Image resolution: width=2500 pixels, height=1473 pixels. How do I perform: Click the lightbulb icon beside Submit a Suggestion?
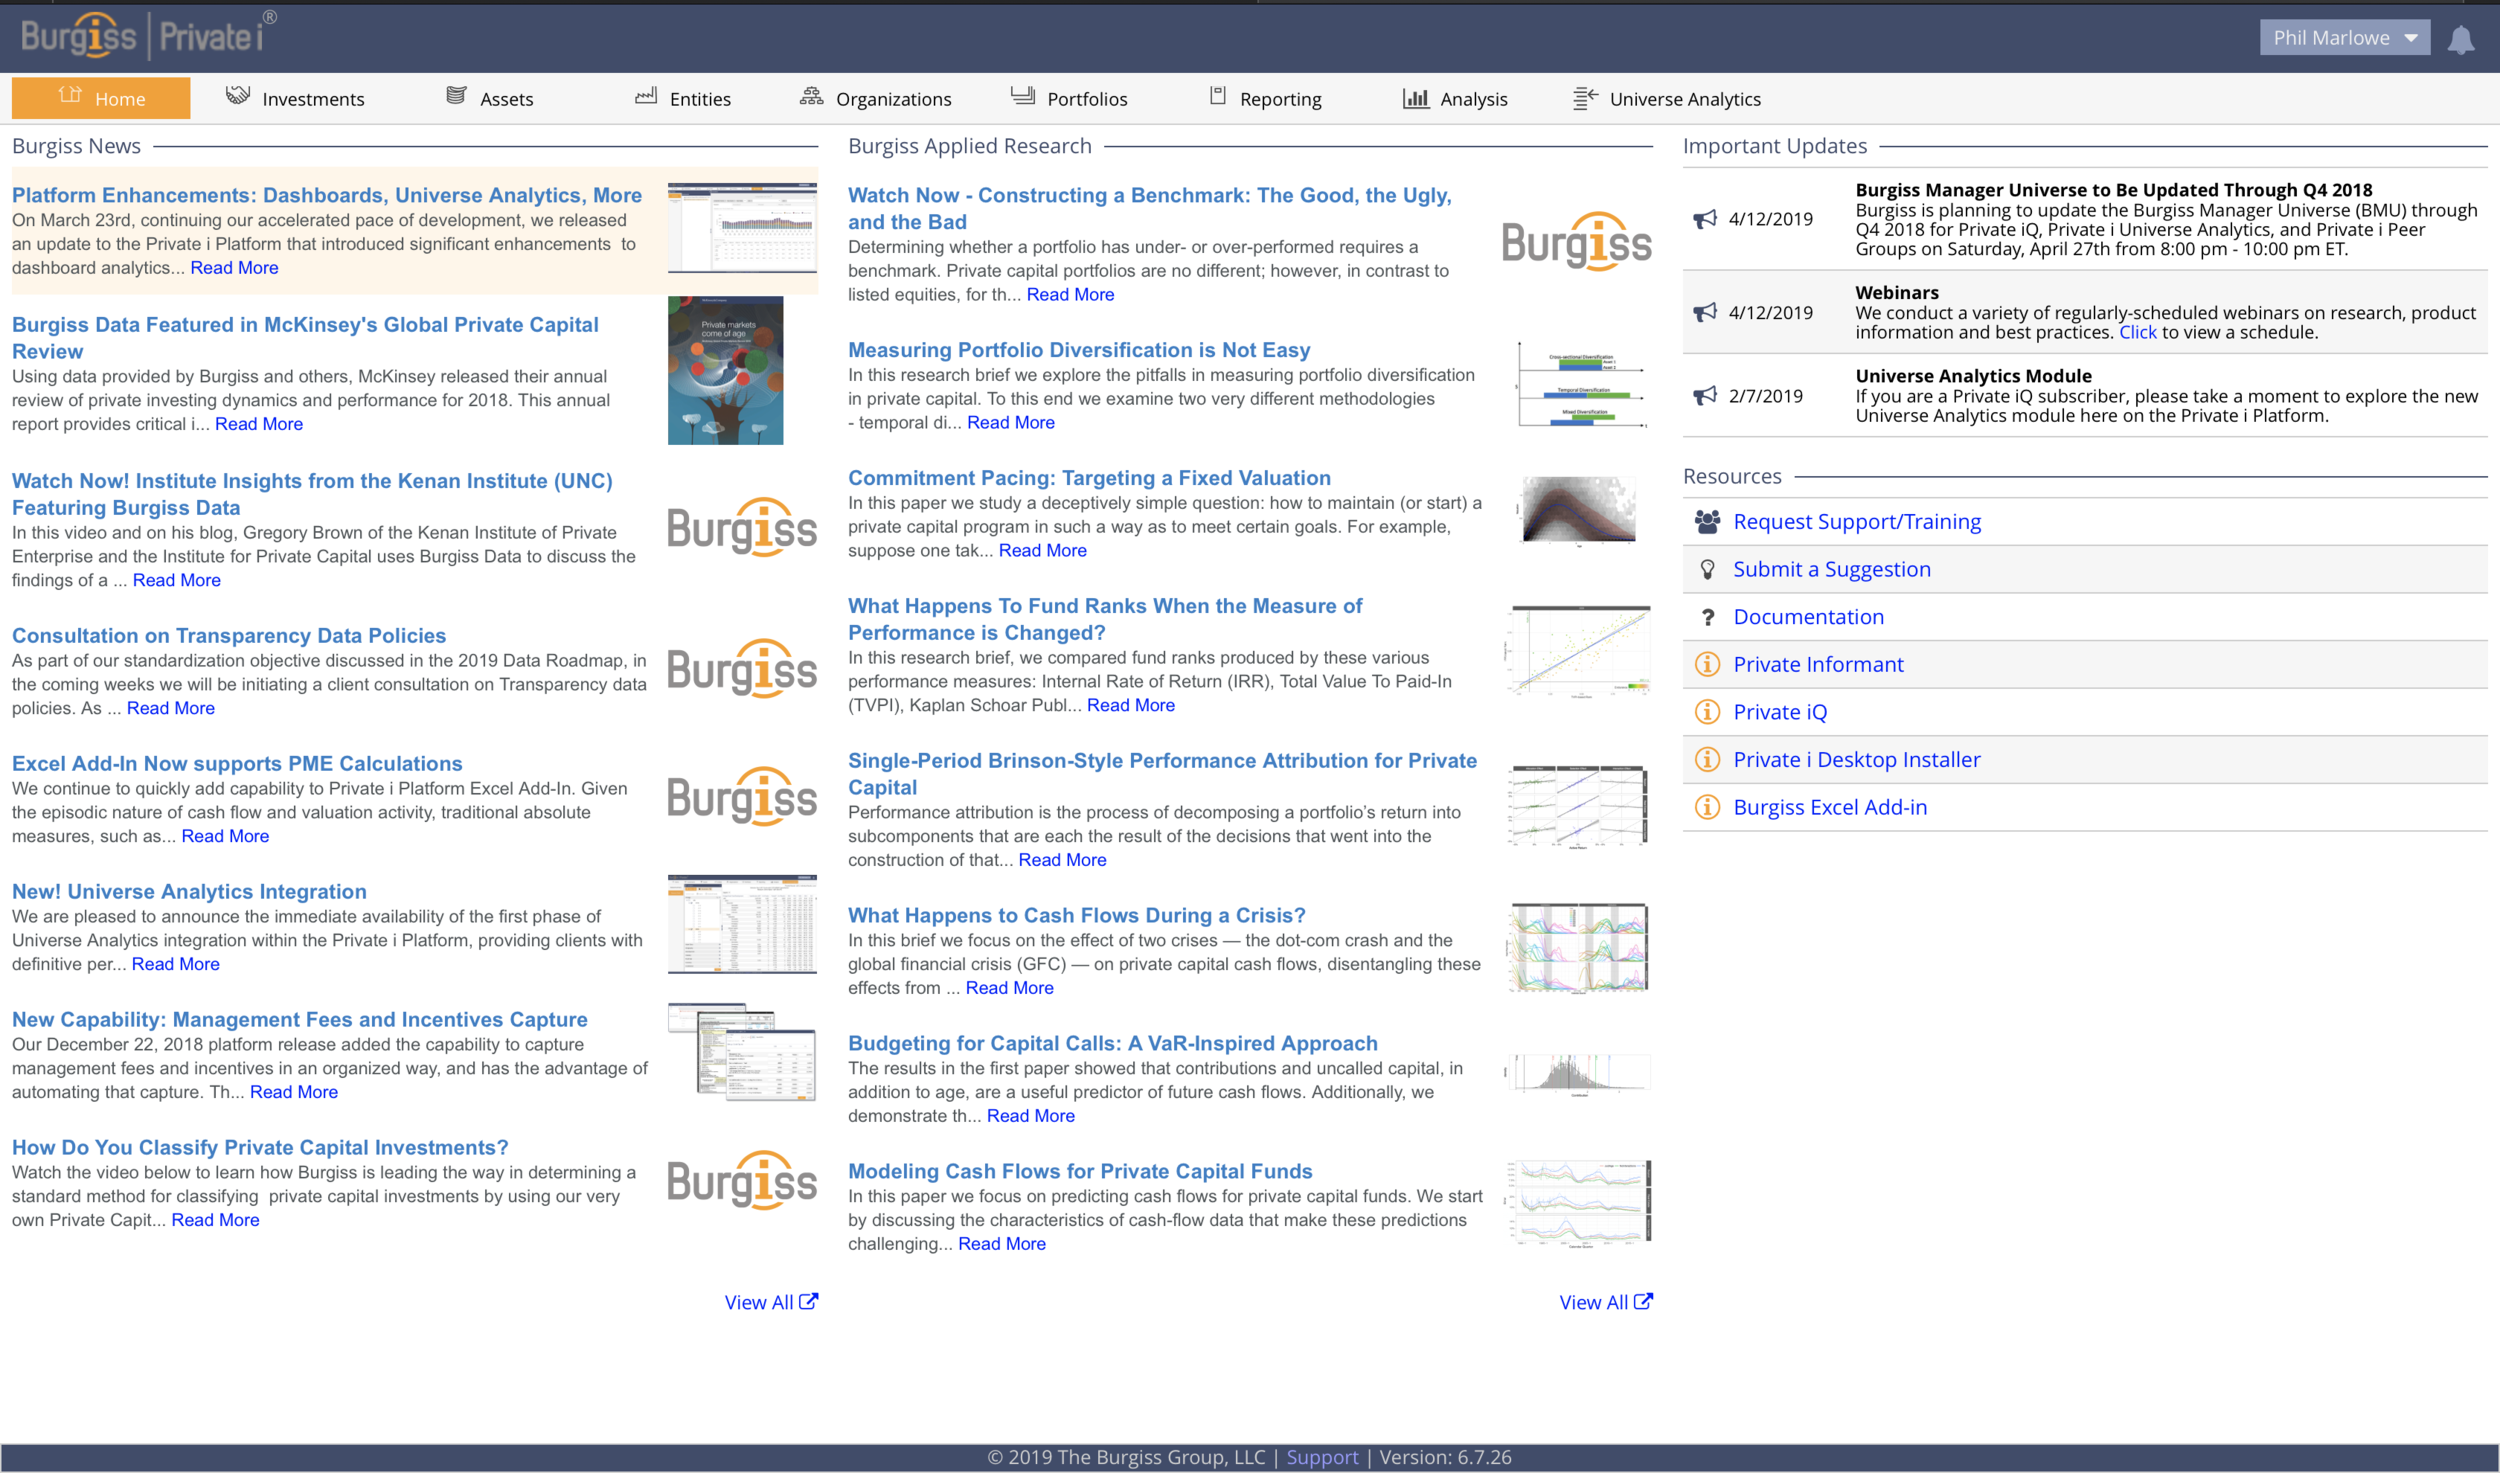1707,569
